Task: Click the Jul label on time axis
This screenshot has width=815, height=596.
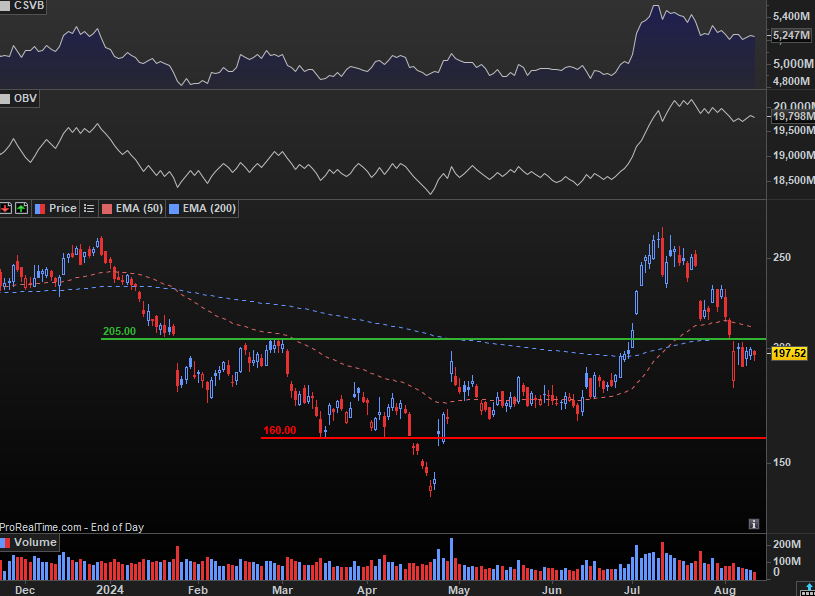Action: (x=633, y=590)
